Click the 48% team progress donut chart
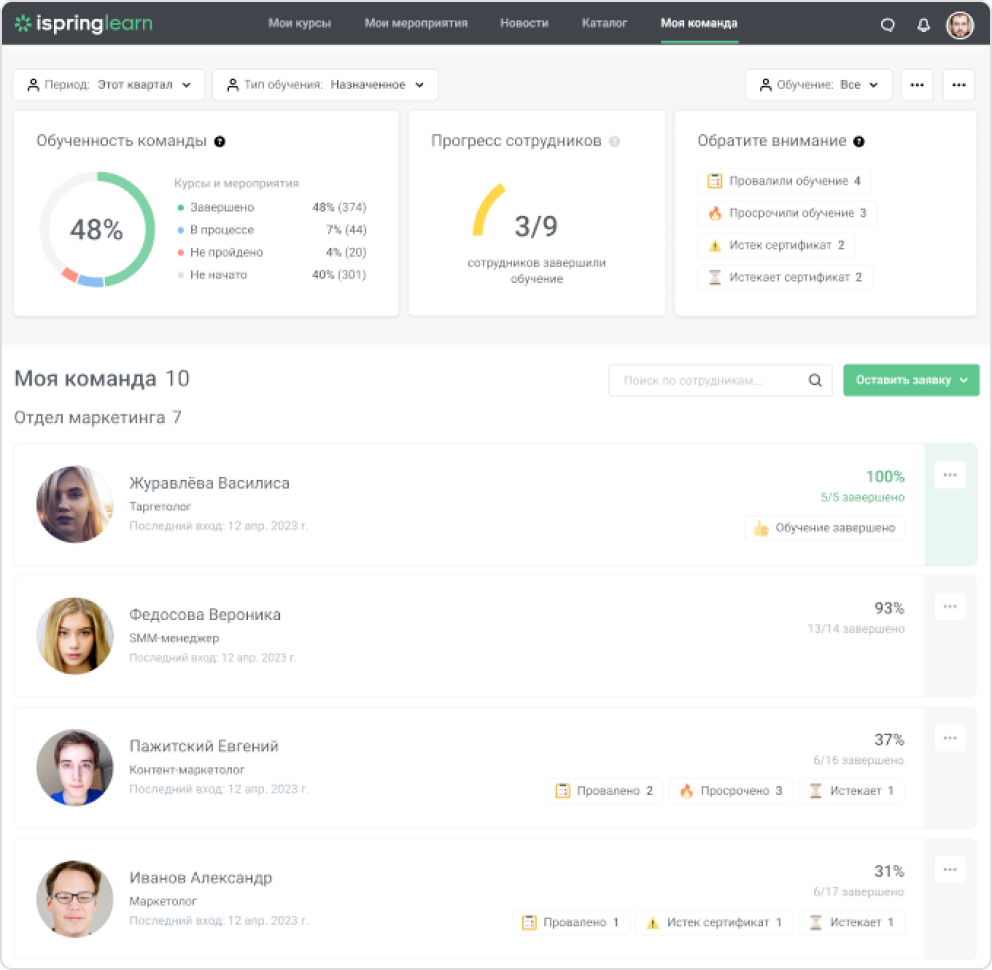 [97, 230]
